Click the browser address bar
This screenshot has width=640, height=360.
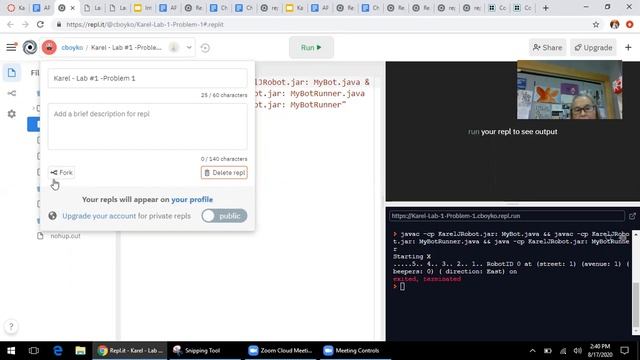click(x=322, y=24)
